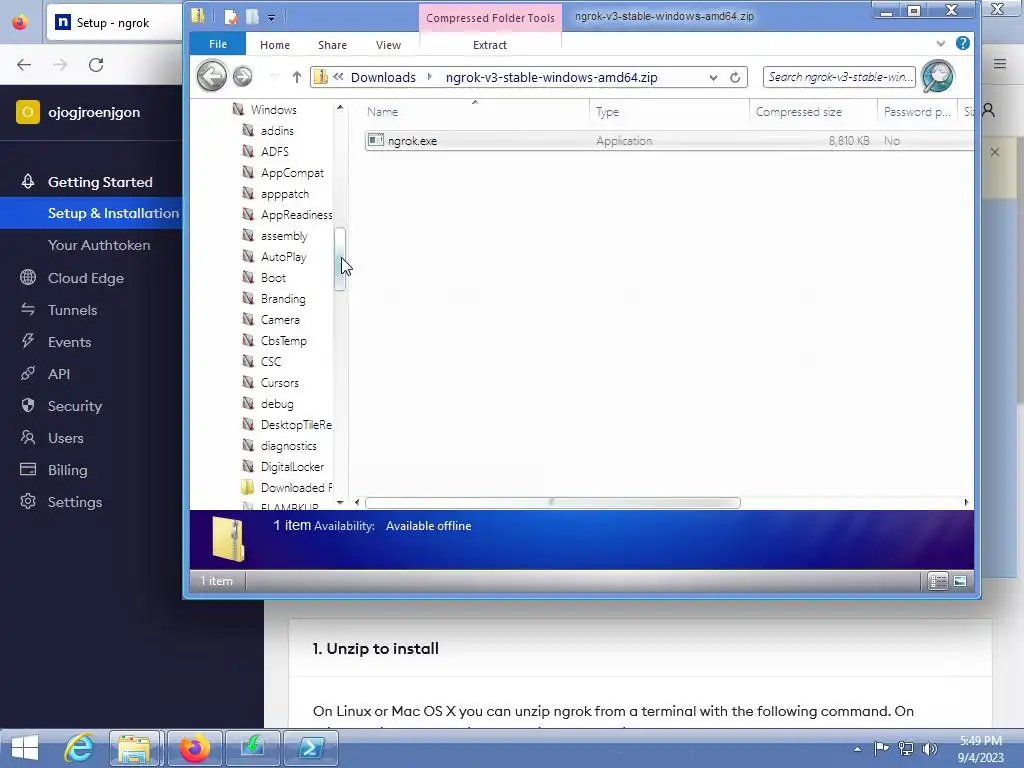Click Downloads in the address breadcrumb

pos(383,78)
